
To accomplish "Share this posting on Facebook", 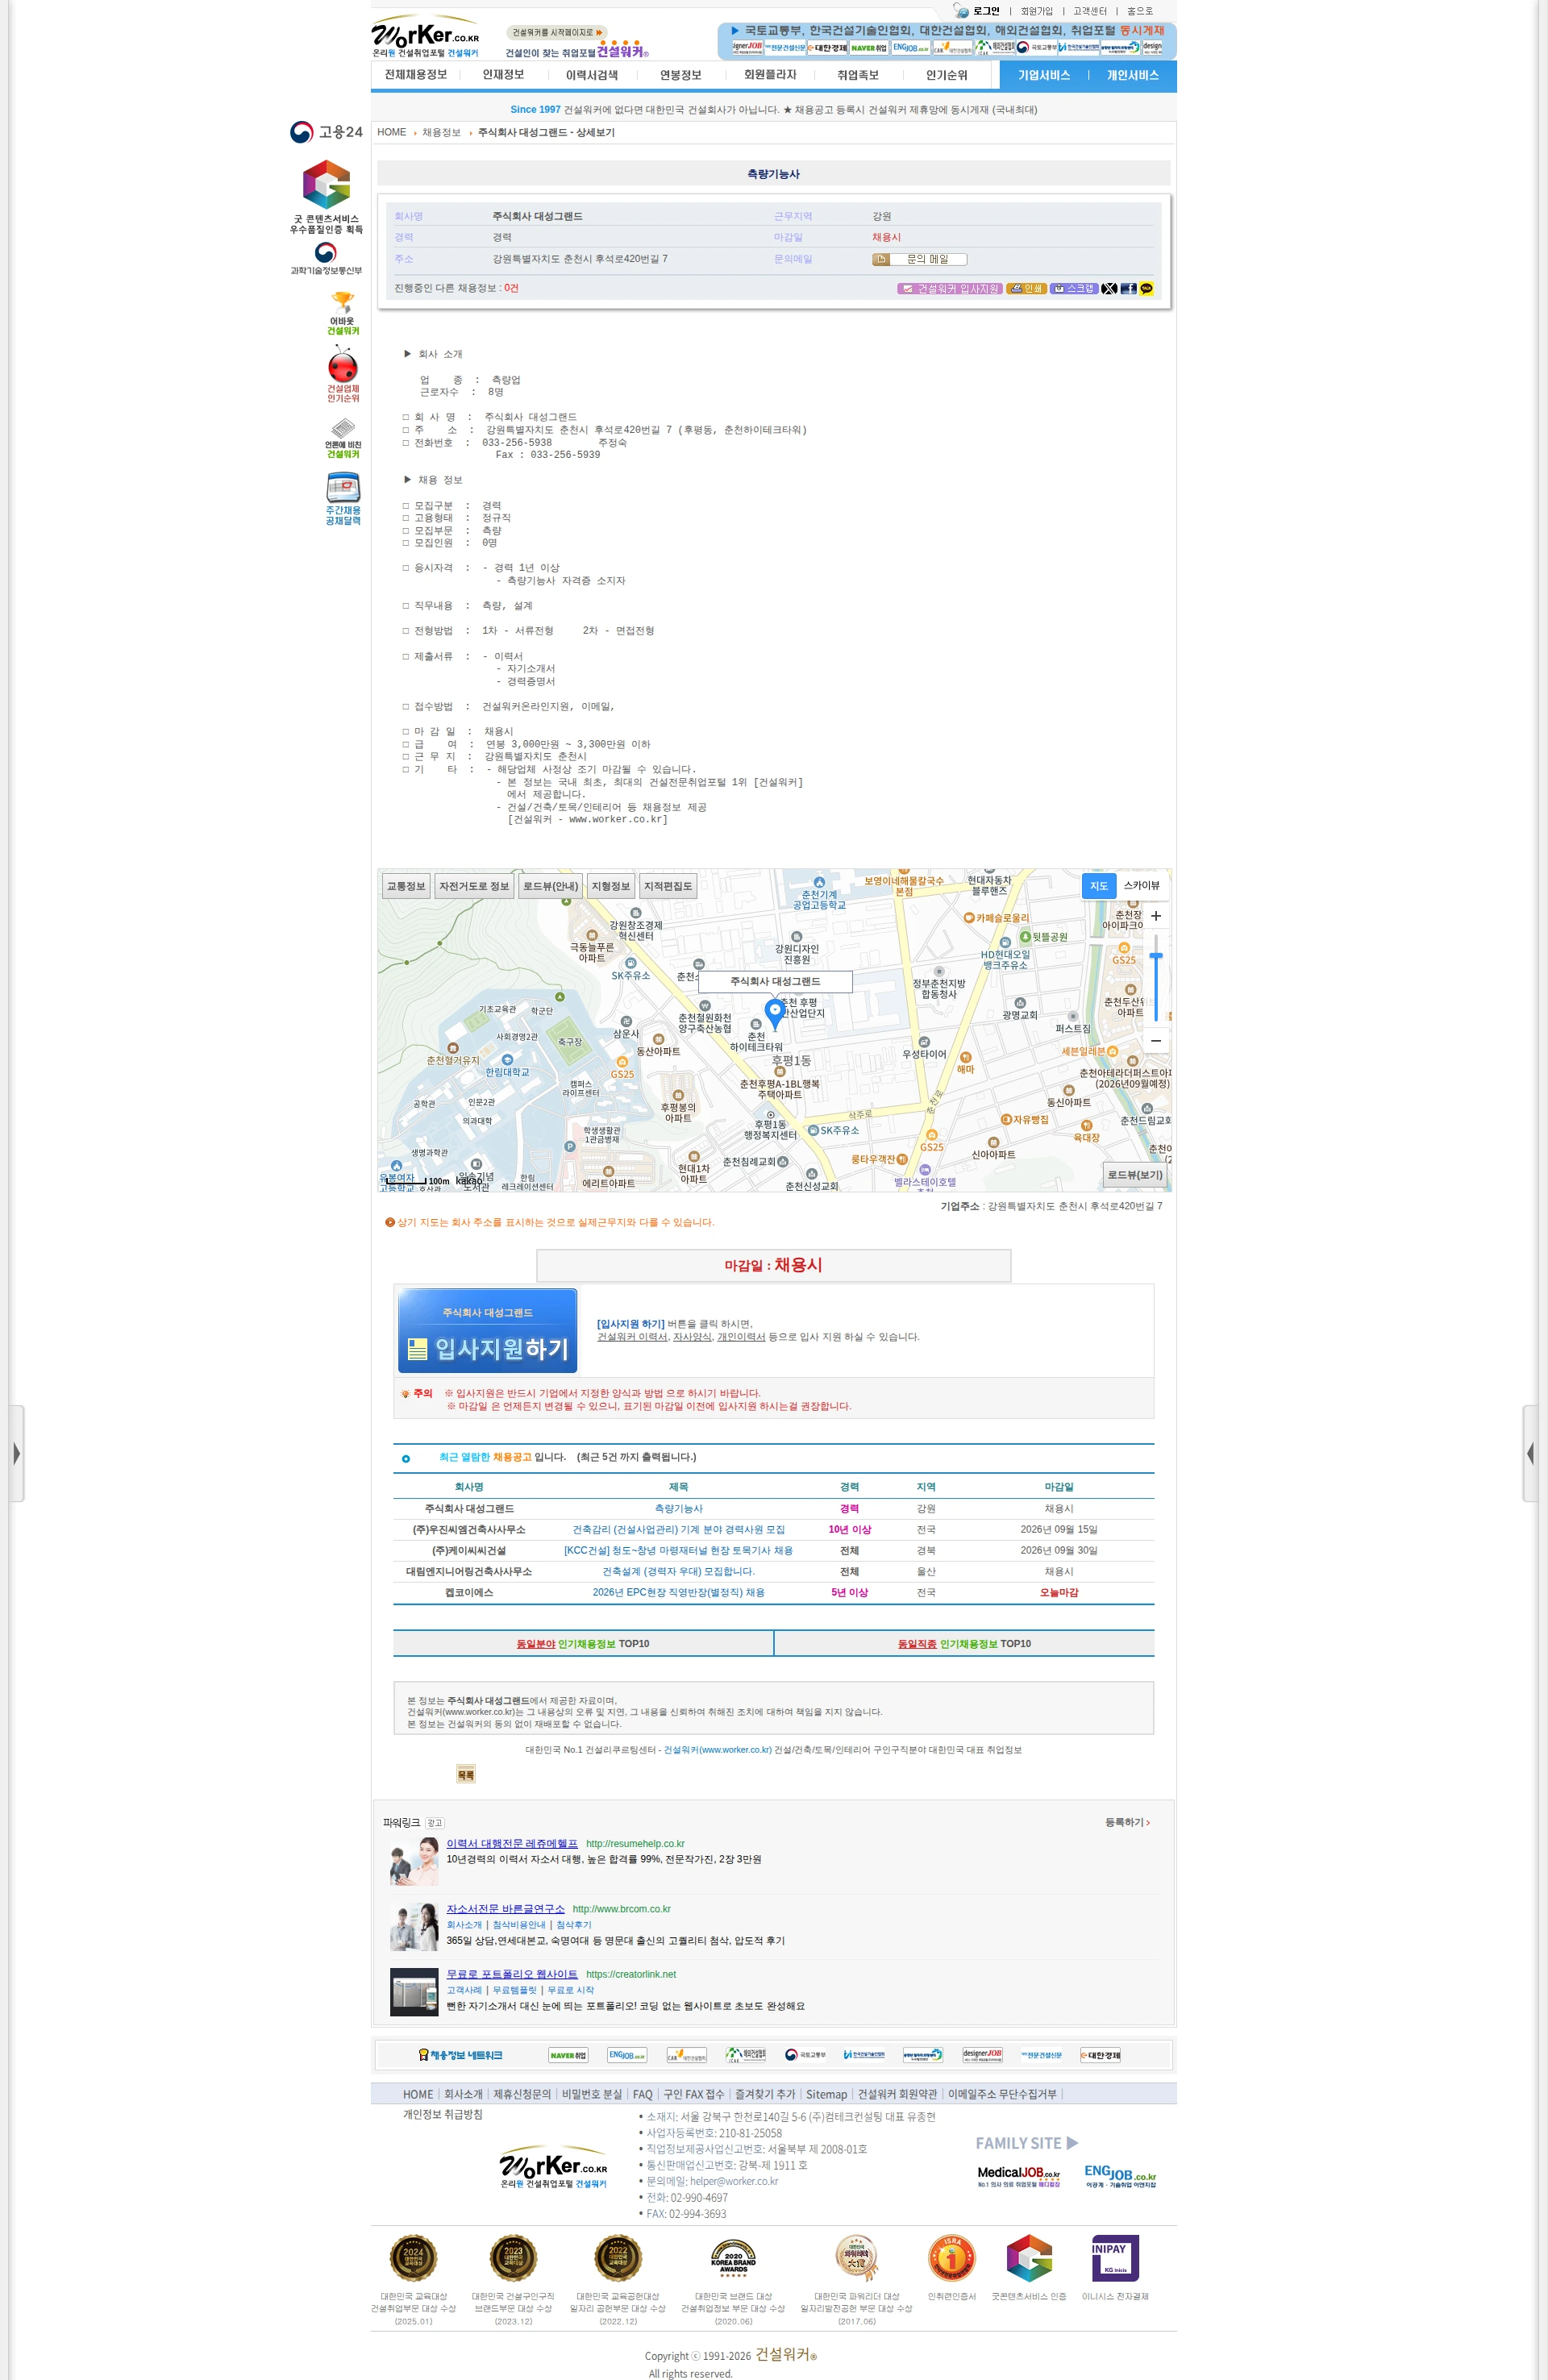I will [1128, 288].
